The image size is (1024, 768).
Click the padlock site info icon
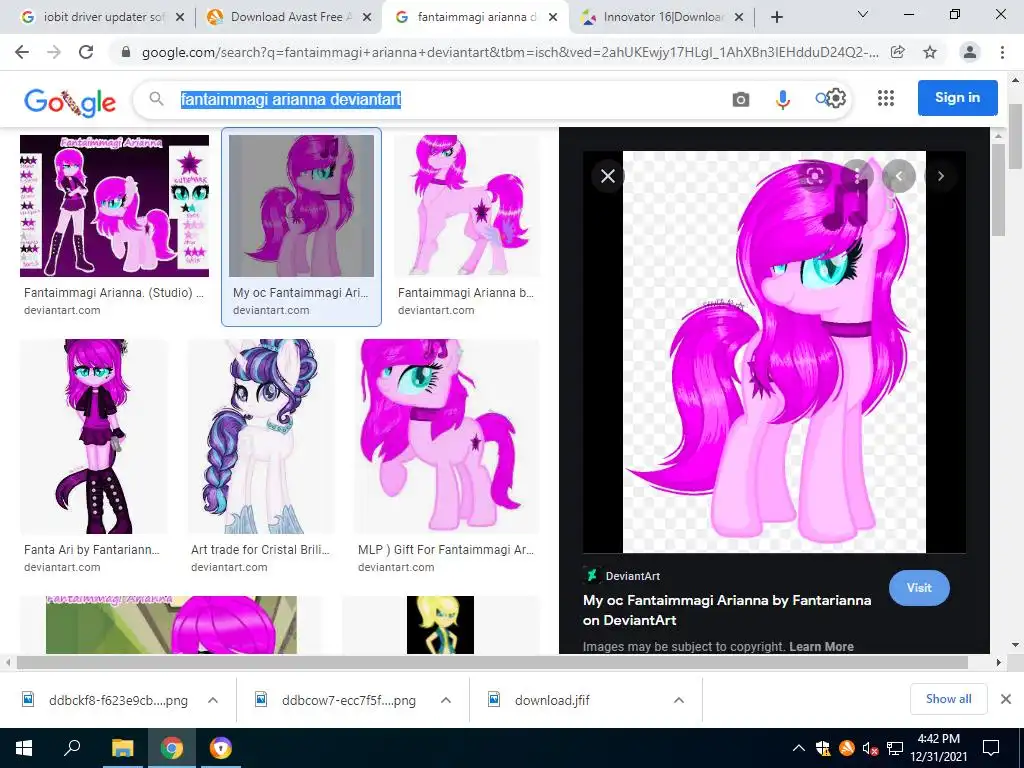126,52
